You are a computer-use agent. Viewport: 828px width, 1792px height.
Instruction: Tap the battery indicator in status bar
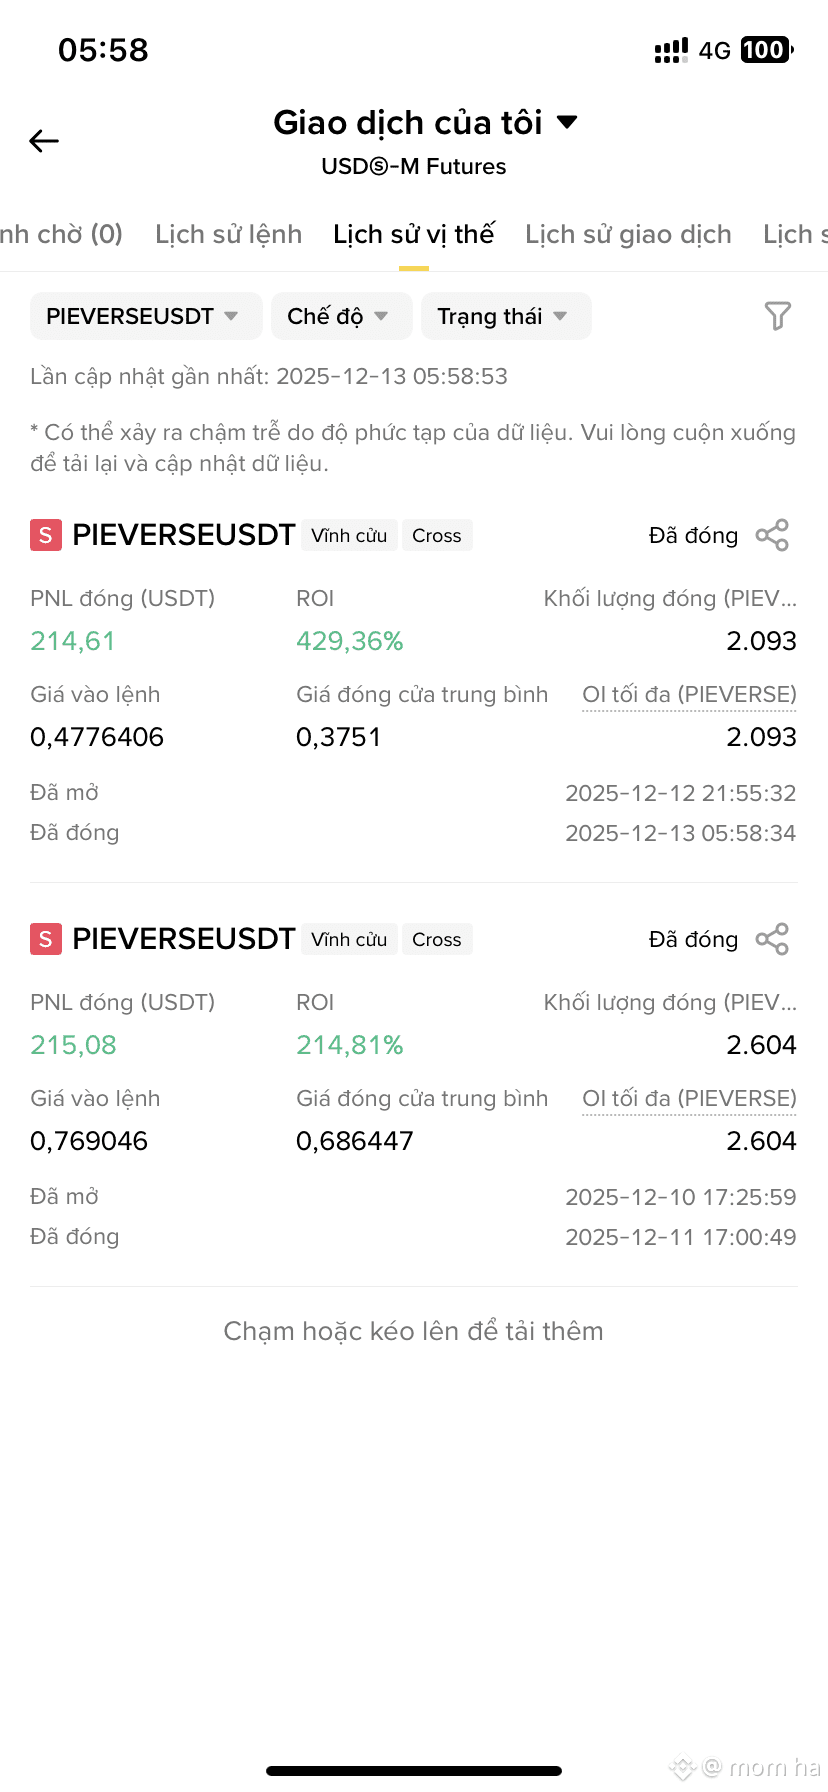click(767, 50)
